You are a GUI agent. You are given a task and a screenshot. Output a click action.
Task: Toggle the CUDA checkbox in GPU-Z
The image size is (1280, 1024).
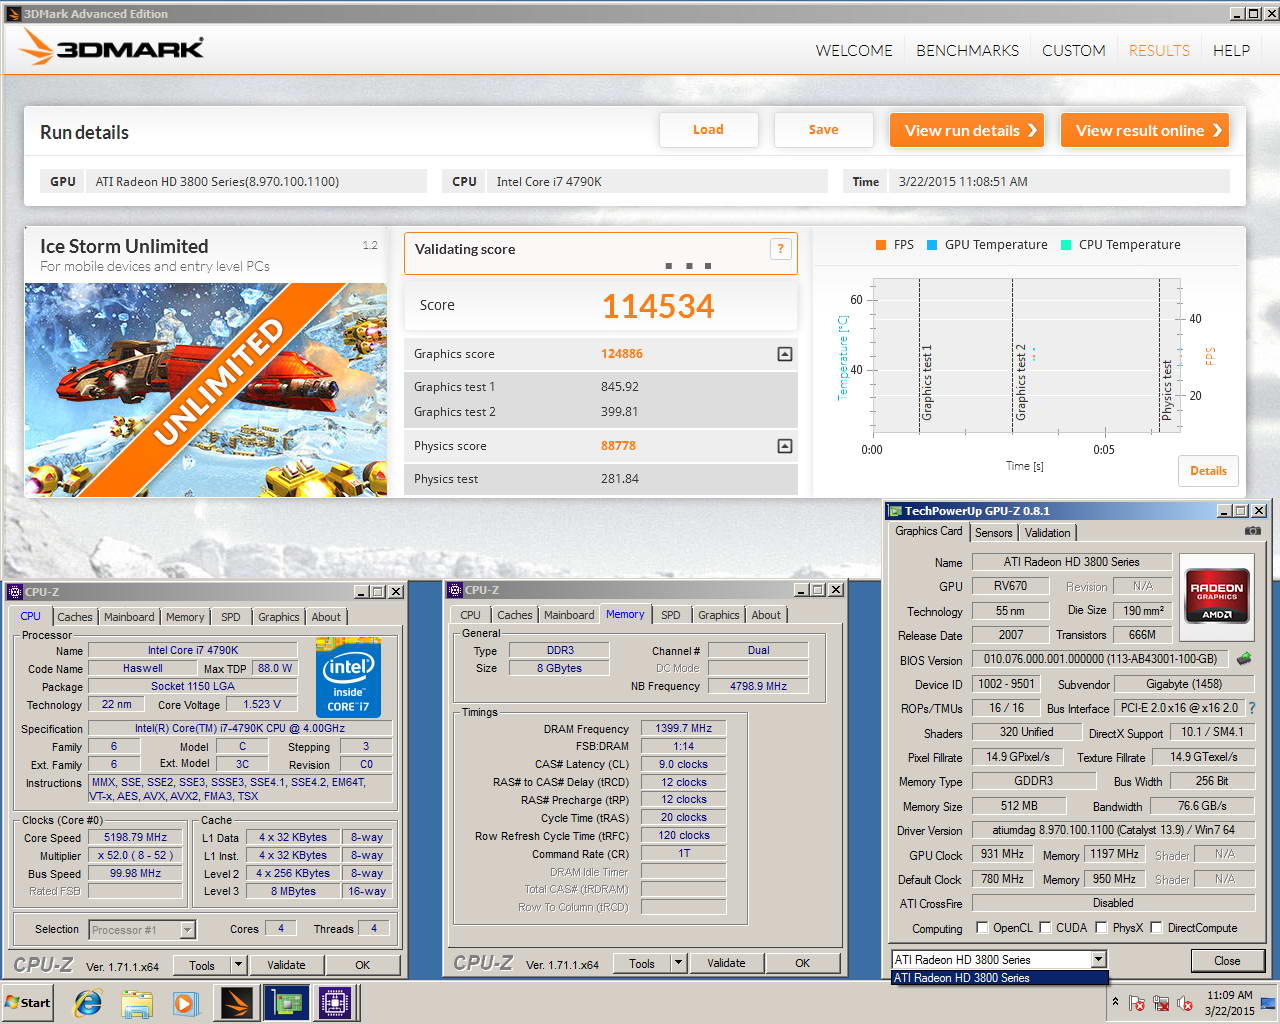pyautogui.click(x=1045, y=927)
